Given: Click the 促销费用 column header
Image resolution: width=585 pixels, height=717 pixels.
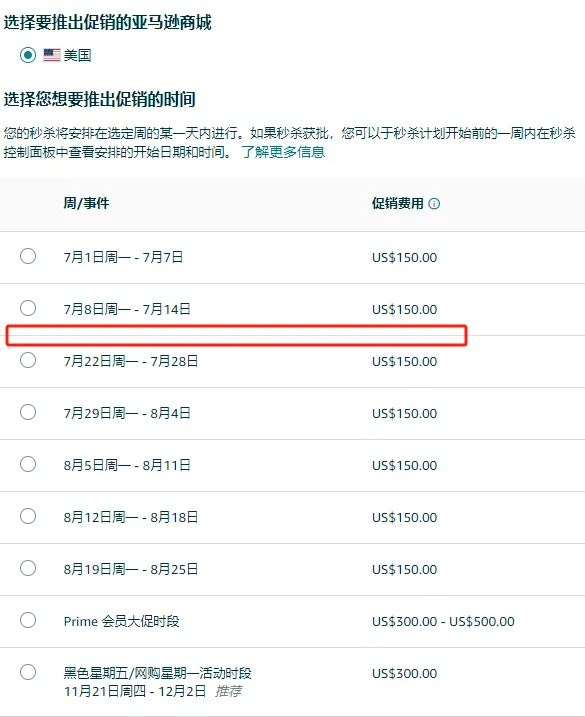Looking at the screenshot, I should click(x=397, y=203).
